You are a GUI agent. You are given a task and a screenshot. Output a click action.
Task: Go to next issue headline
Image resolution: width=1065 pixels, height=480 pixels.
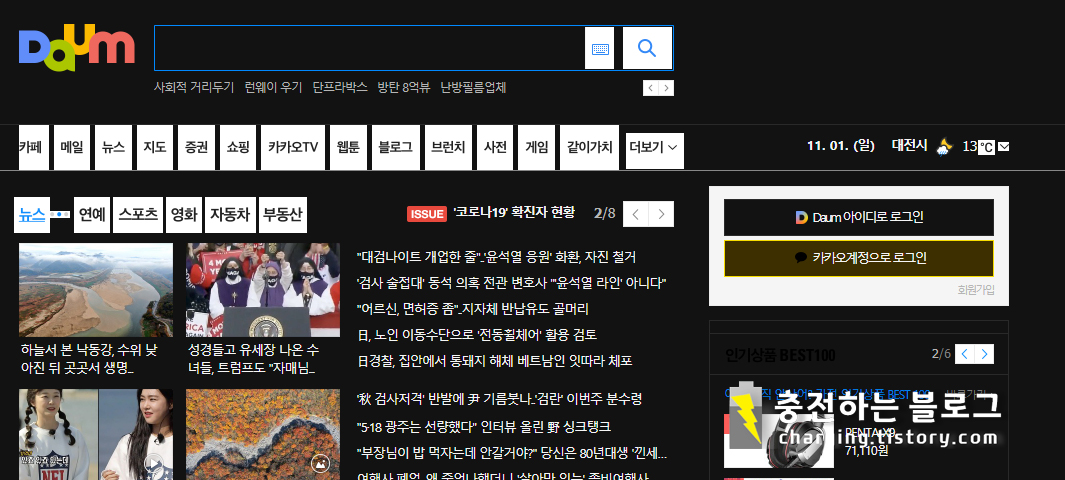point(662,215)
